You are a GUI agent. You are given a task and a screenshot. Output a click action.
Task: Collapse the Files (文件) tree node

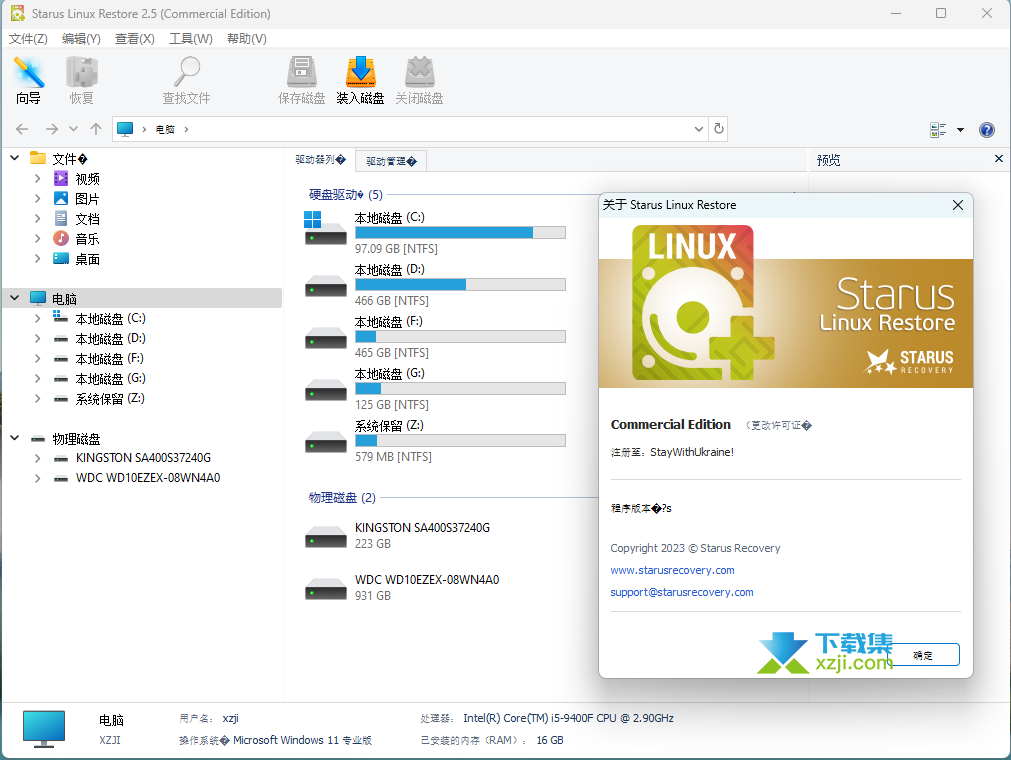coord(15,158)
